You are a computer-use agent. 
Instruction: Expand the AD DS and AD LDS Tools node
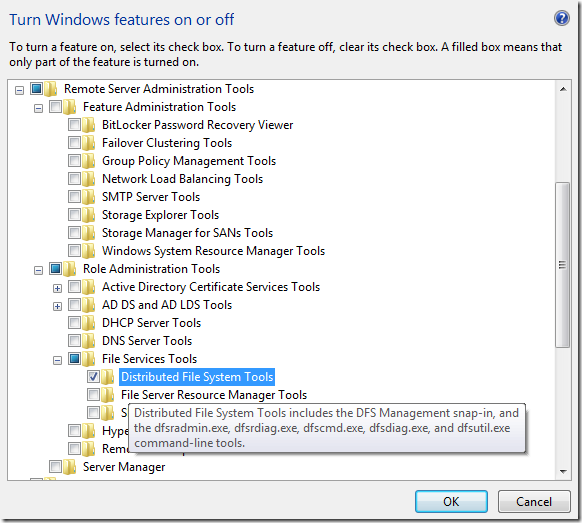pyautogui.click(x=57, y=306)
